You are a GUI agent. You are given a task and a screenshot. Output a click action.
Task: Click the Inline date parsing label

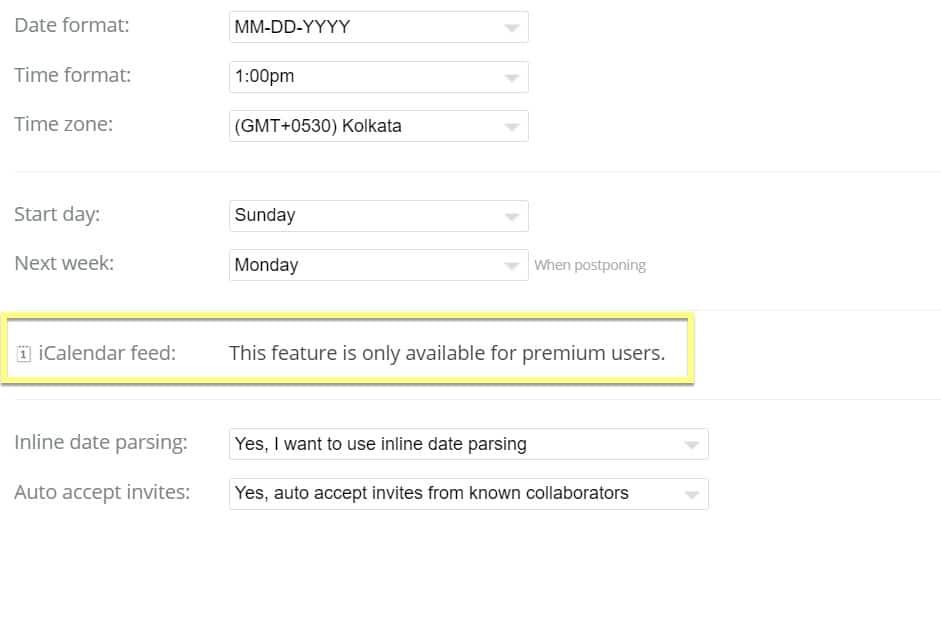101,442
